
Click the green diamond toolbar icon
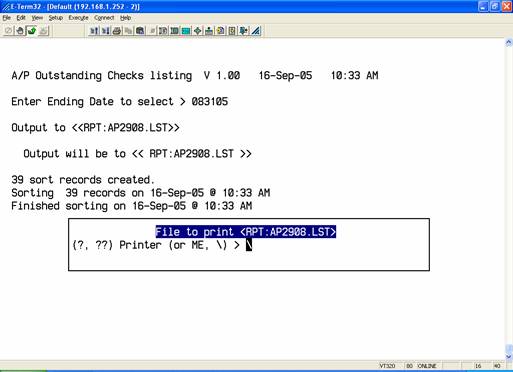(198, 31)
